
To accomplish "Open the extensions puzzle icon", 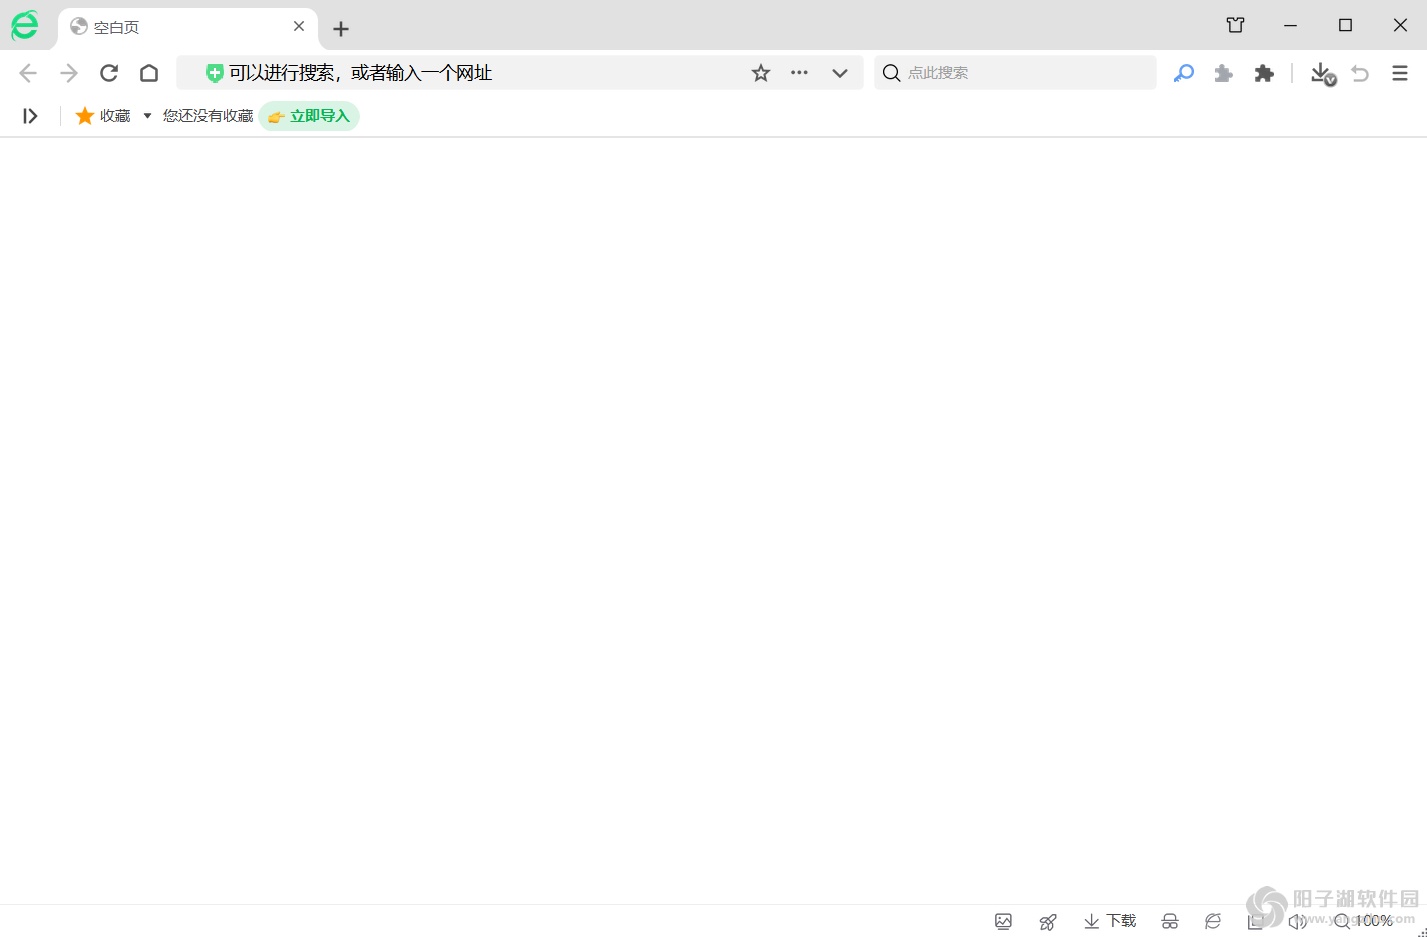I will 1264,72.
